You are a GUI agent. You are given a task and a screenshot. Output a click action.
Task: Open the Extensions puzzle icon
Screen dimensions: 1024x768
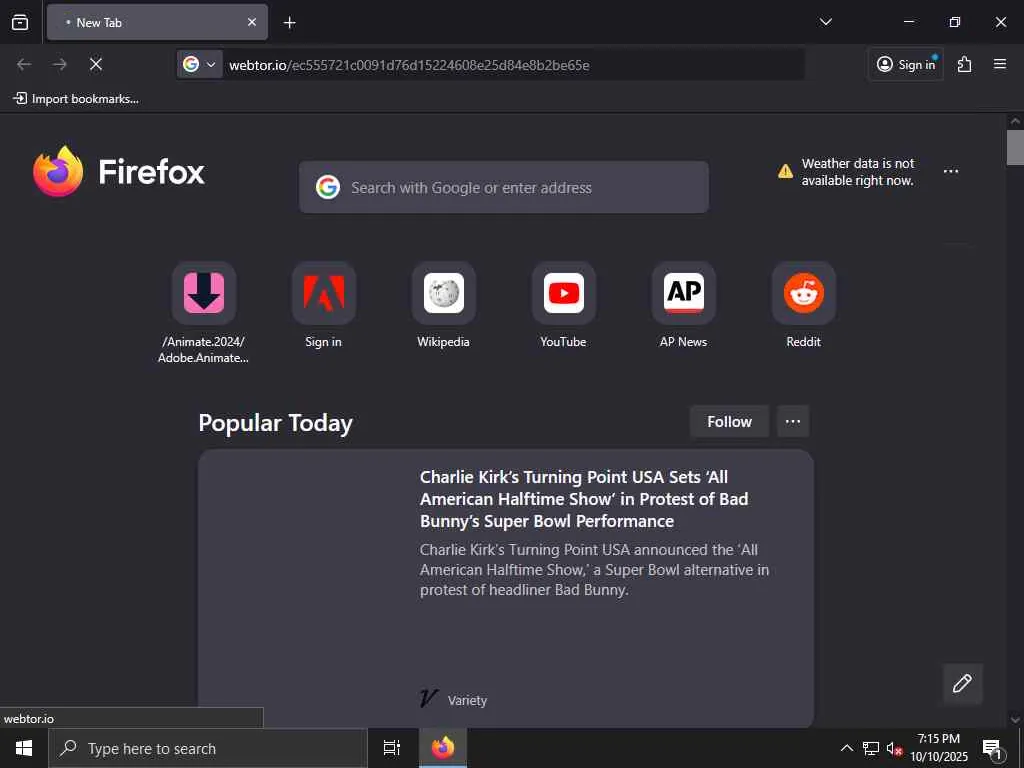tap(965, 64)
